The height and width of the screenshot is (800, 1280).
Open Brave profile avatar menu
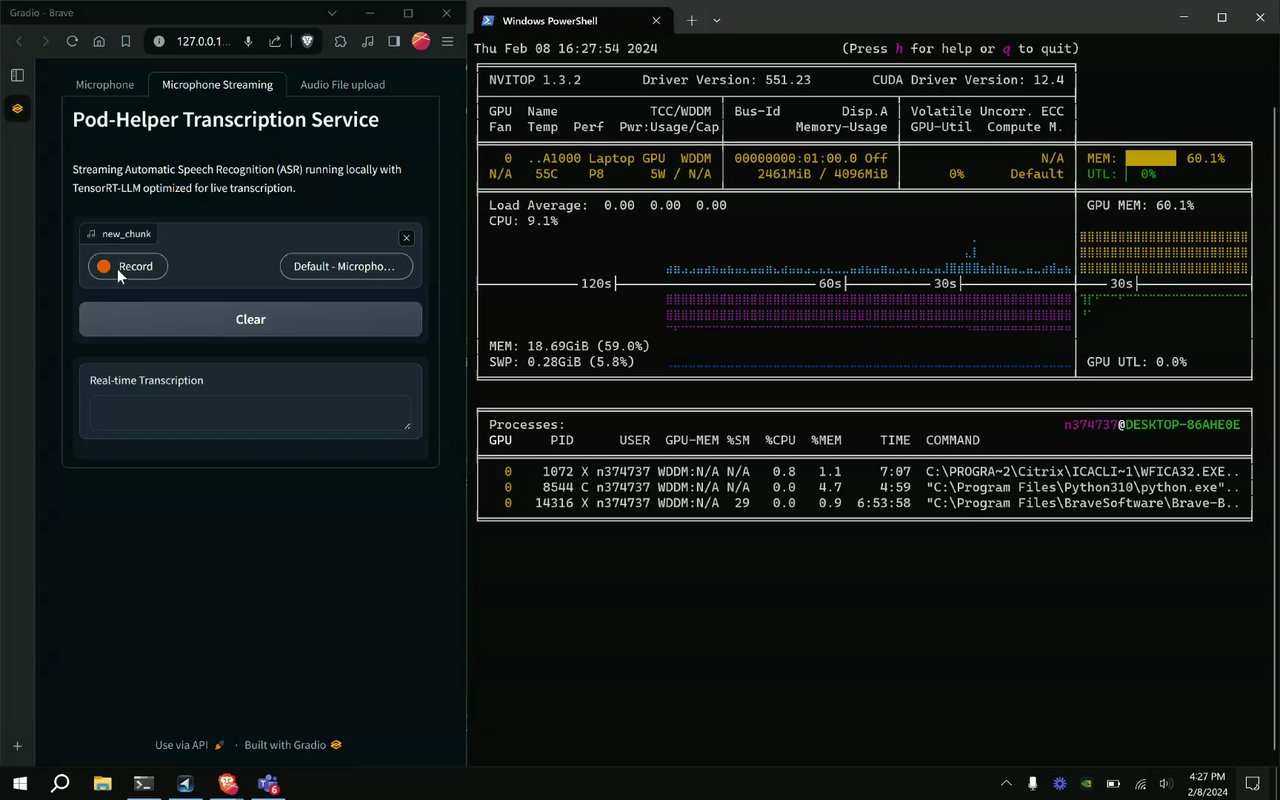point(421,42)
